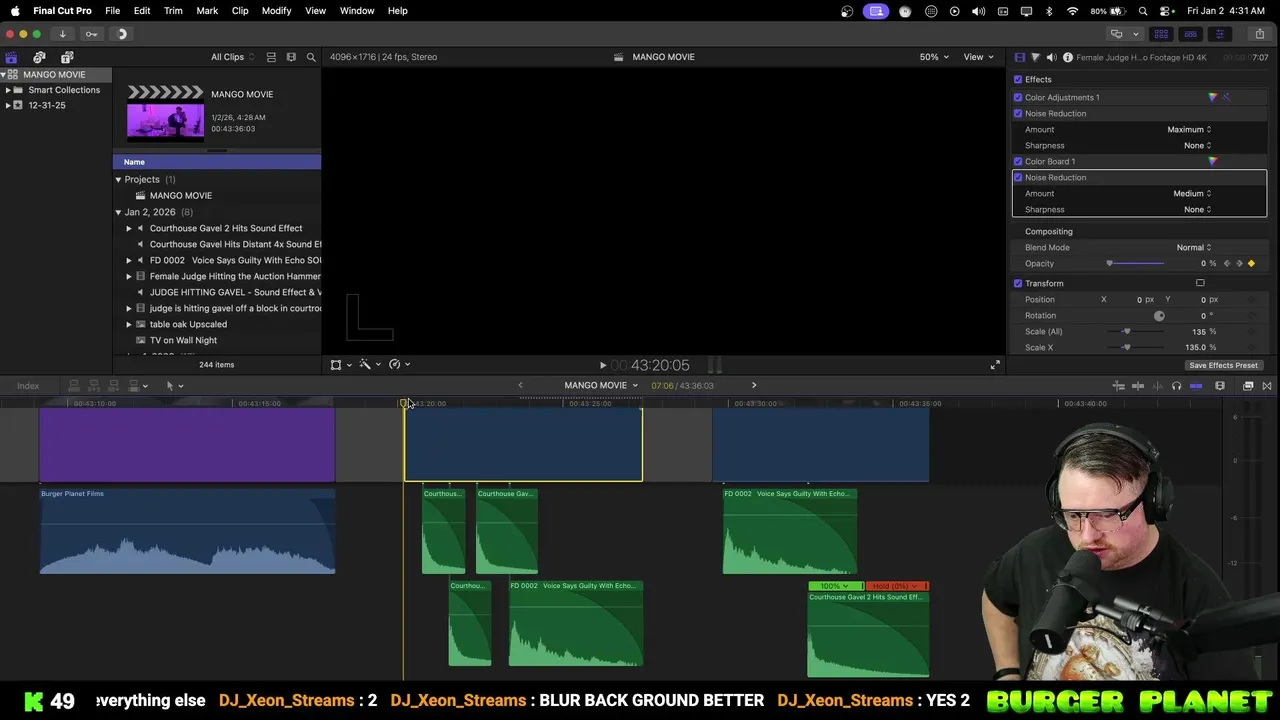Change second Noise Reduction Amount Medium
Screen dimensions: 1280x720
(x=1192, y=193)
